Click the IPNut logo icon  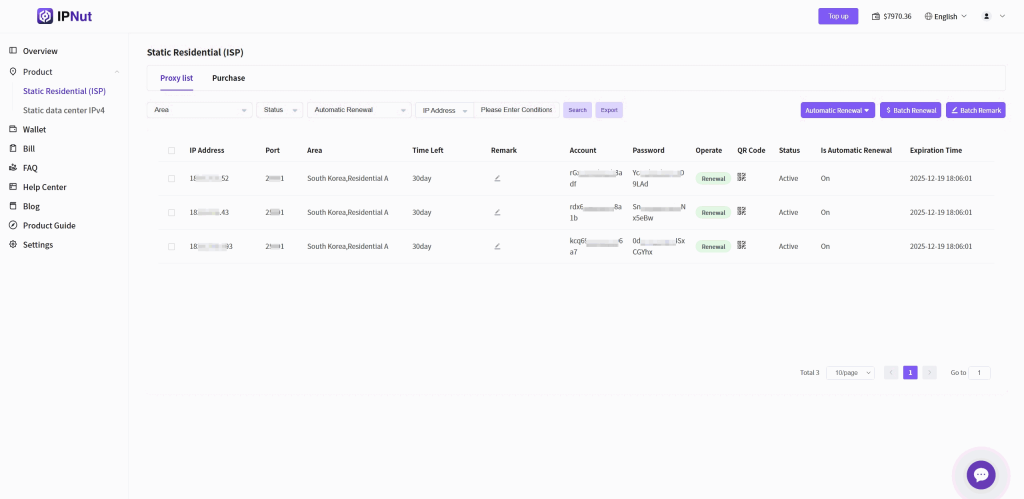click(45, 16)
